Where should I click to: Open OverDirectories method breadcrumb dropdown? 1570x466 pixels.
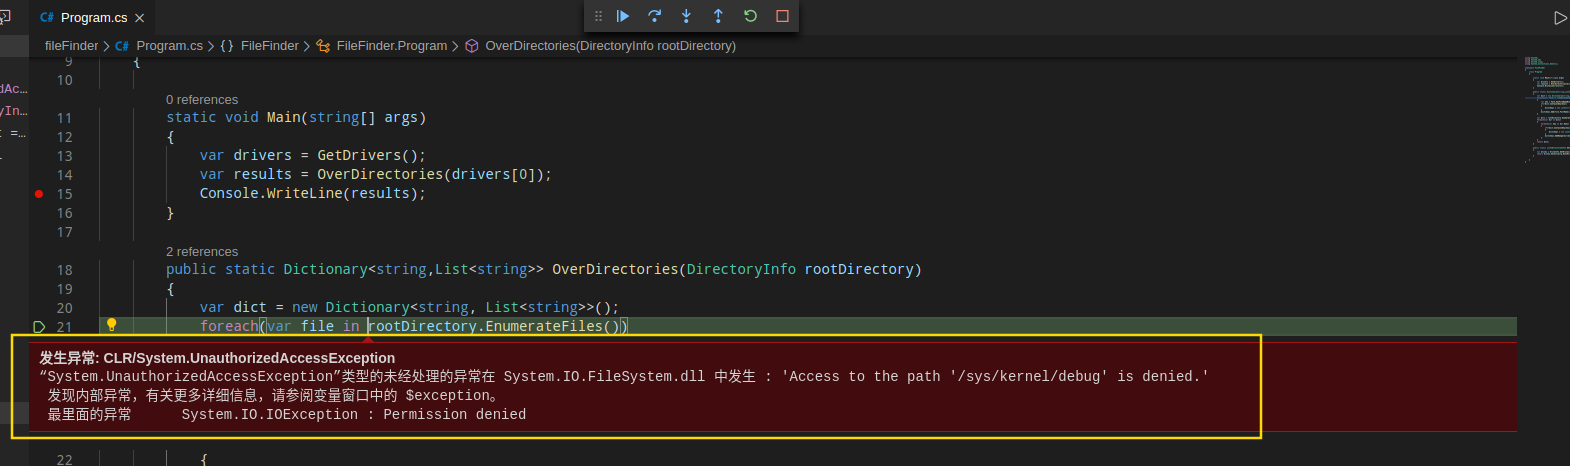(x=610, y=46)
